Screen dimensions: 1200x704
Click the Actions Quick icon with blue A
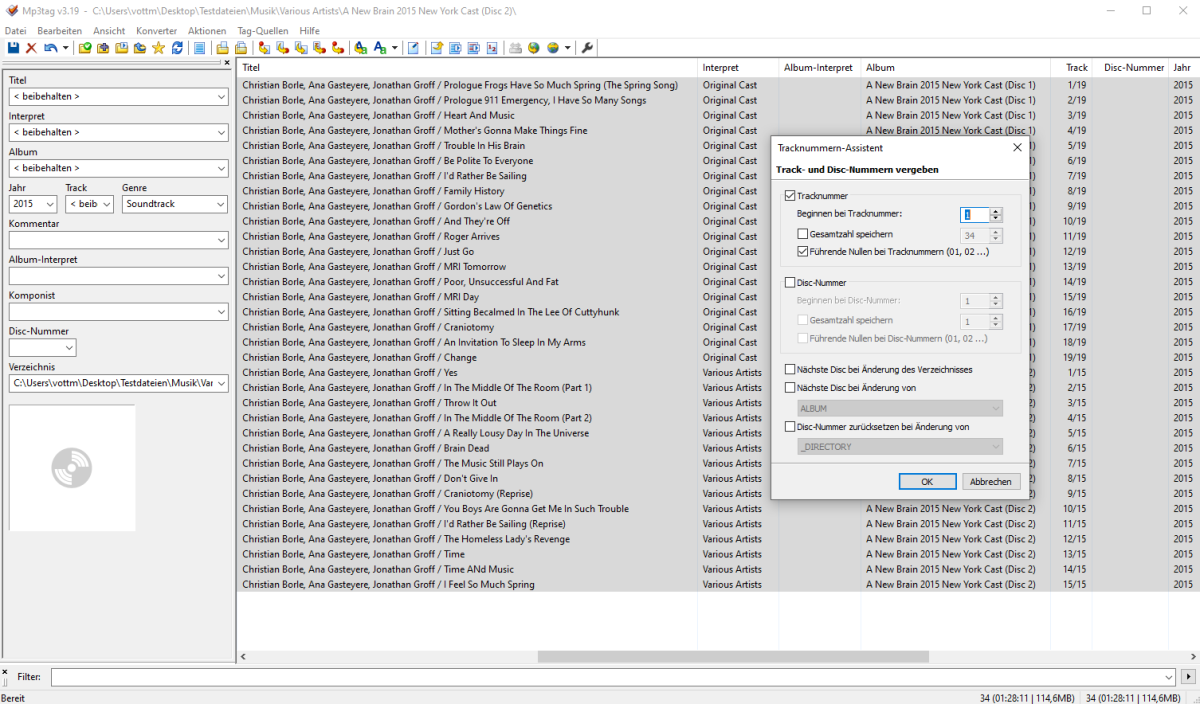click(x=380, y=48)
